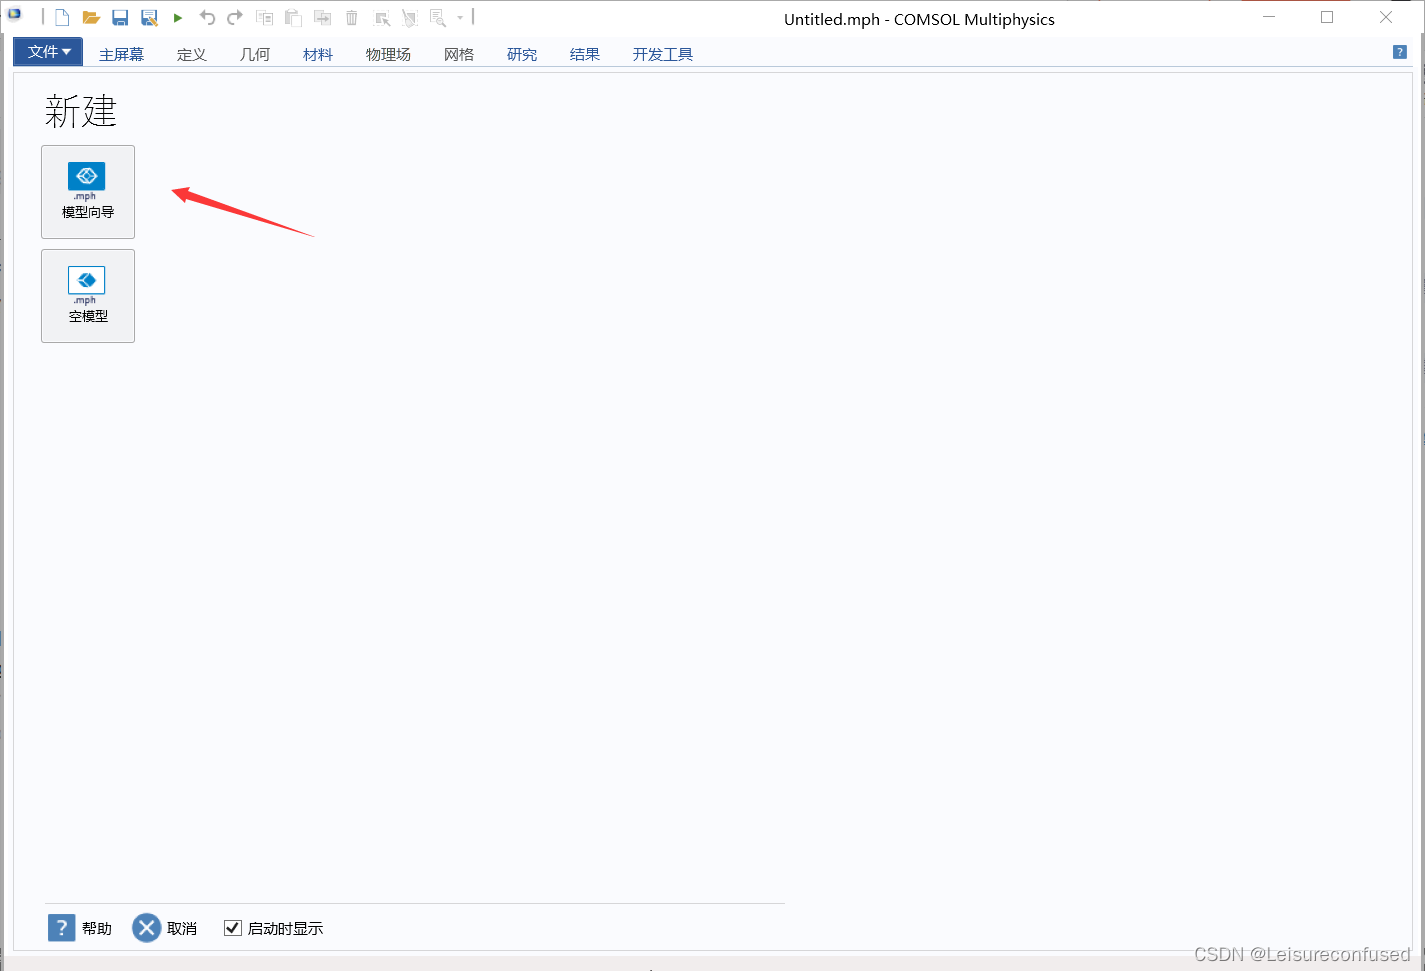Screen dimensions: 1425x971
Task: Click the Paste clipboard icon
Action: coord(293,18)
